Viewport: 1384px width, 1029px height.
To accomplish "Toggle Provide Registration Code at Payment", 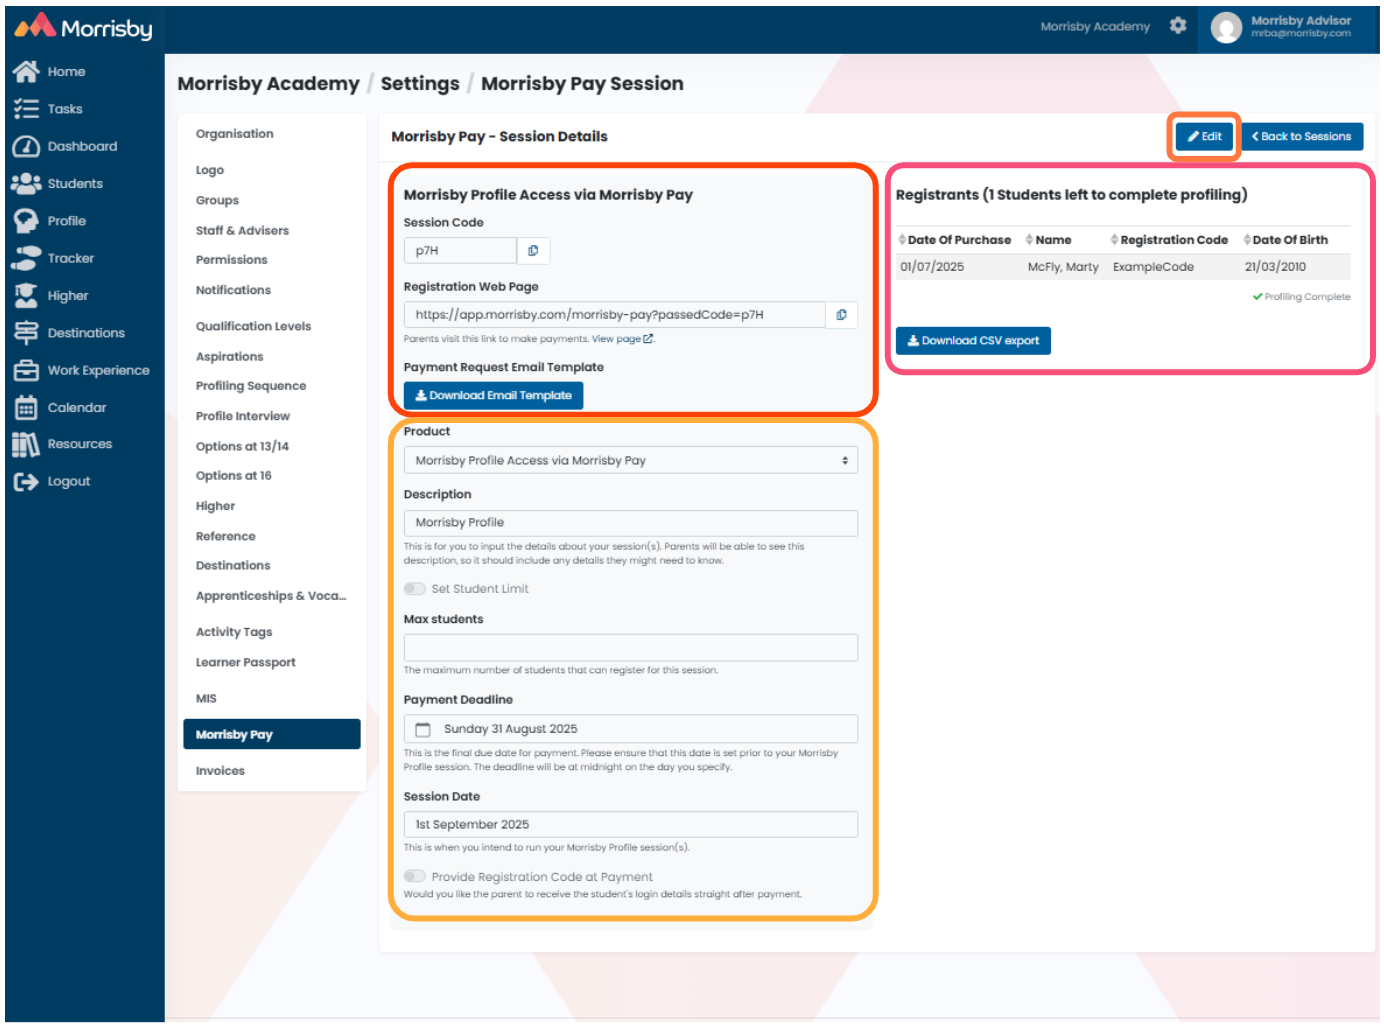I will pyautogui.click(x=415, y=876).
